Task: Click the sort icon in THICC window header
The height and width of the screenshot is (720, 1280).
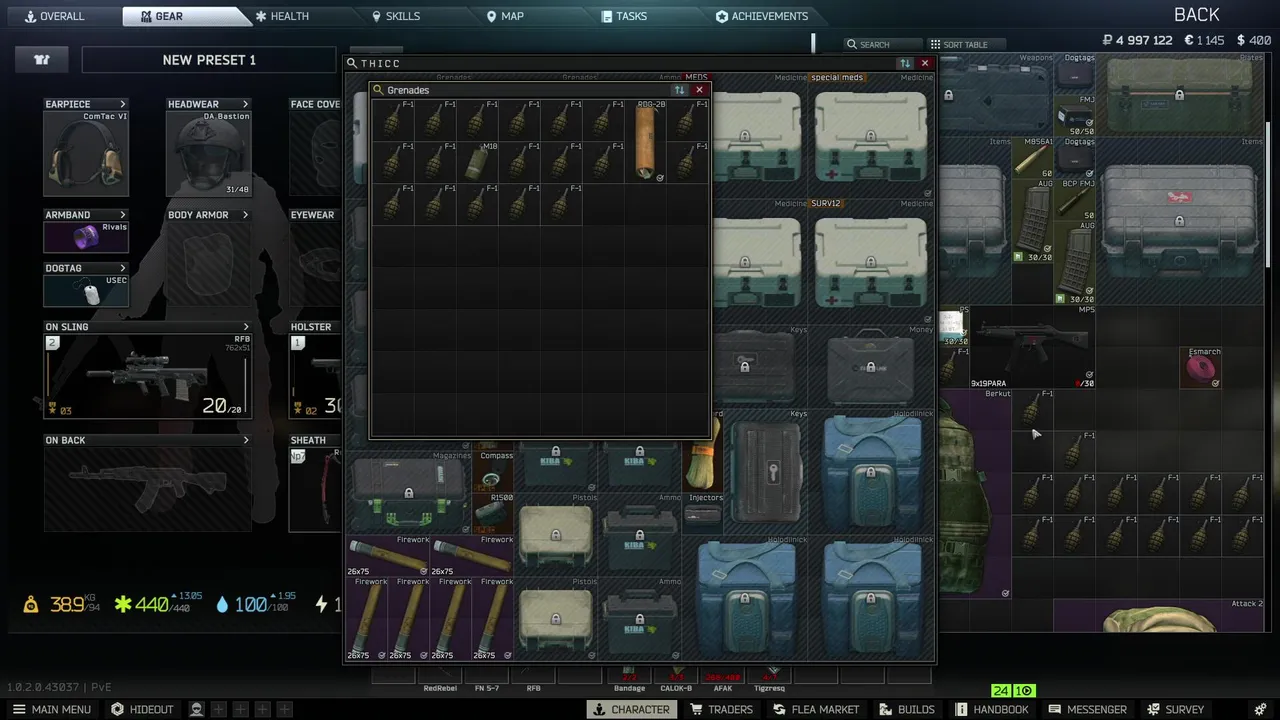Action: [905, 63]
